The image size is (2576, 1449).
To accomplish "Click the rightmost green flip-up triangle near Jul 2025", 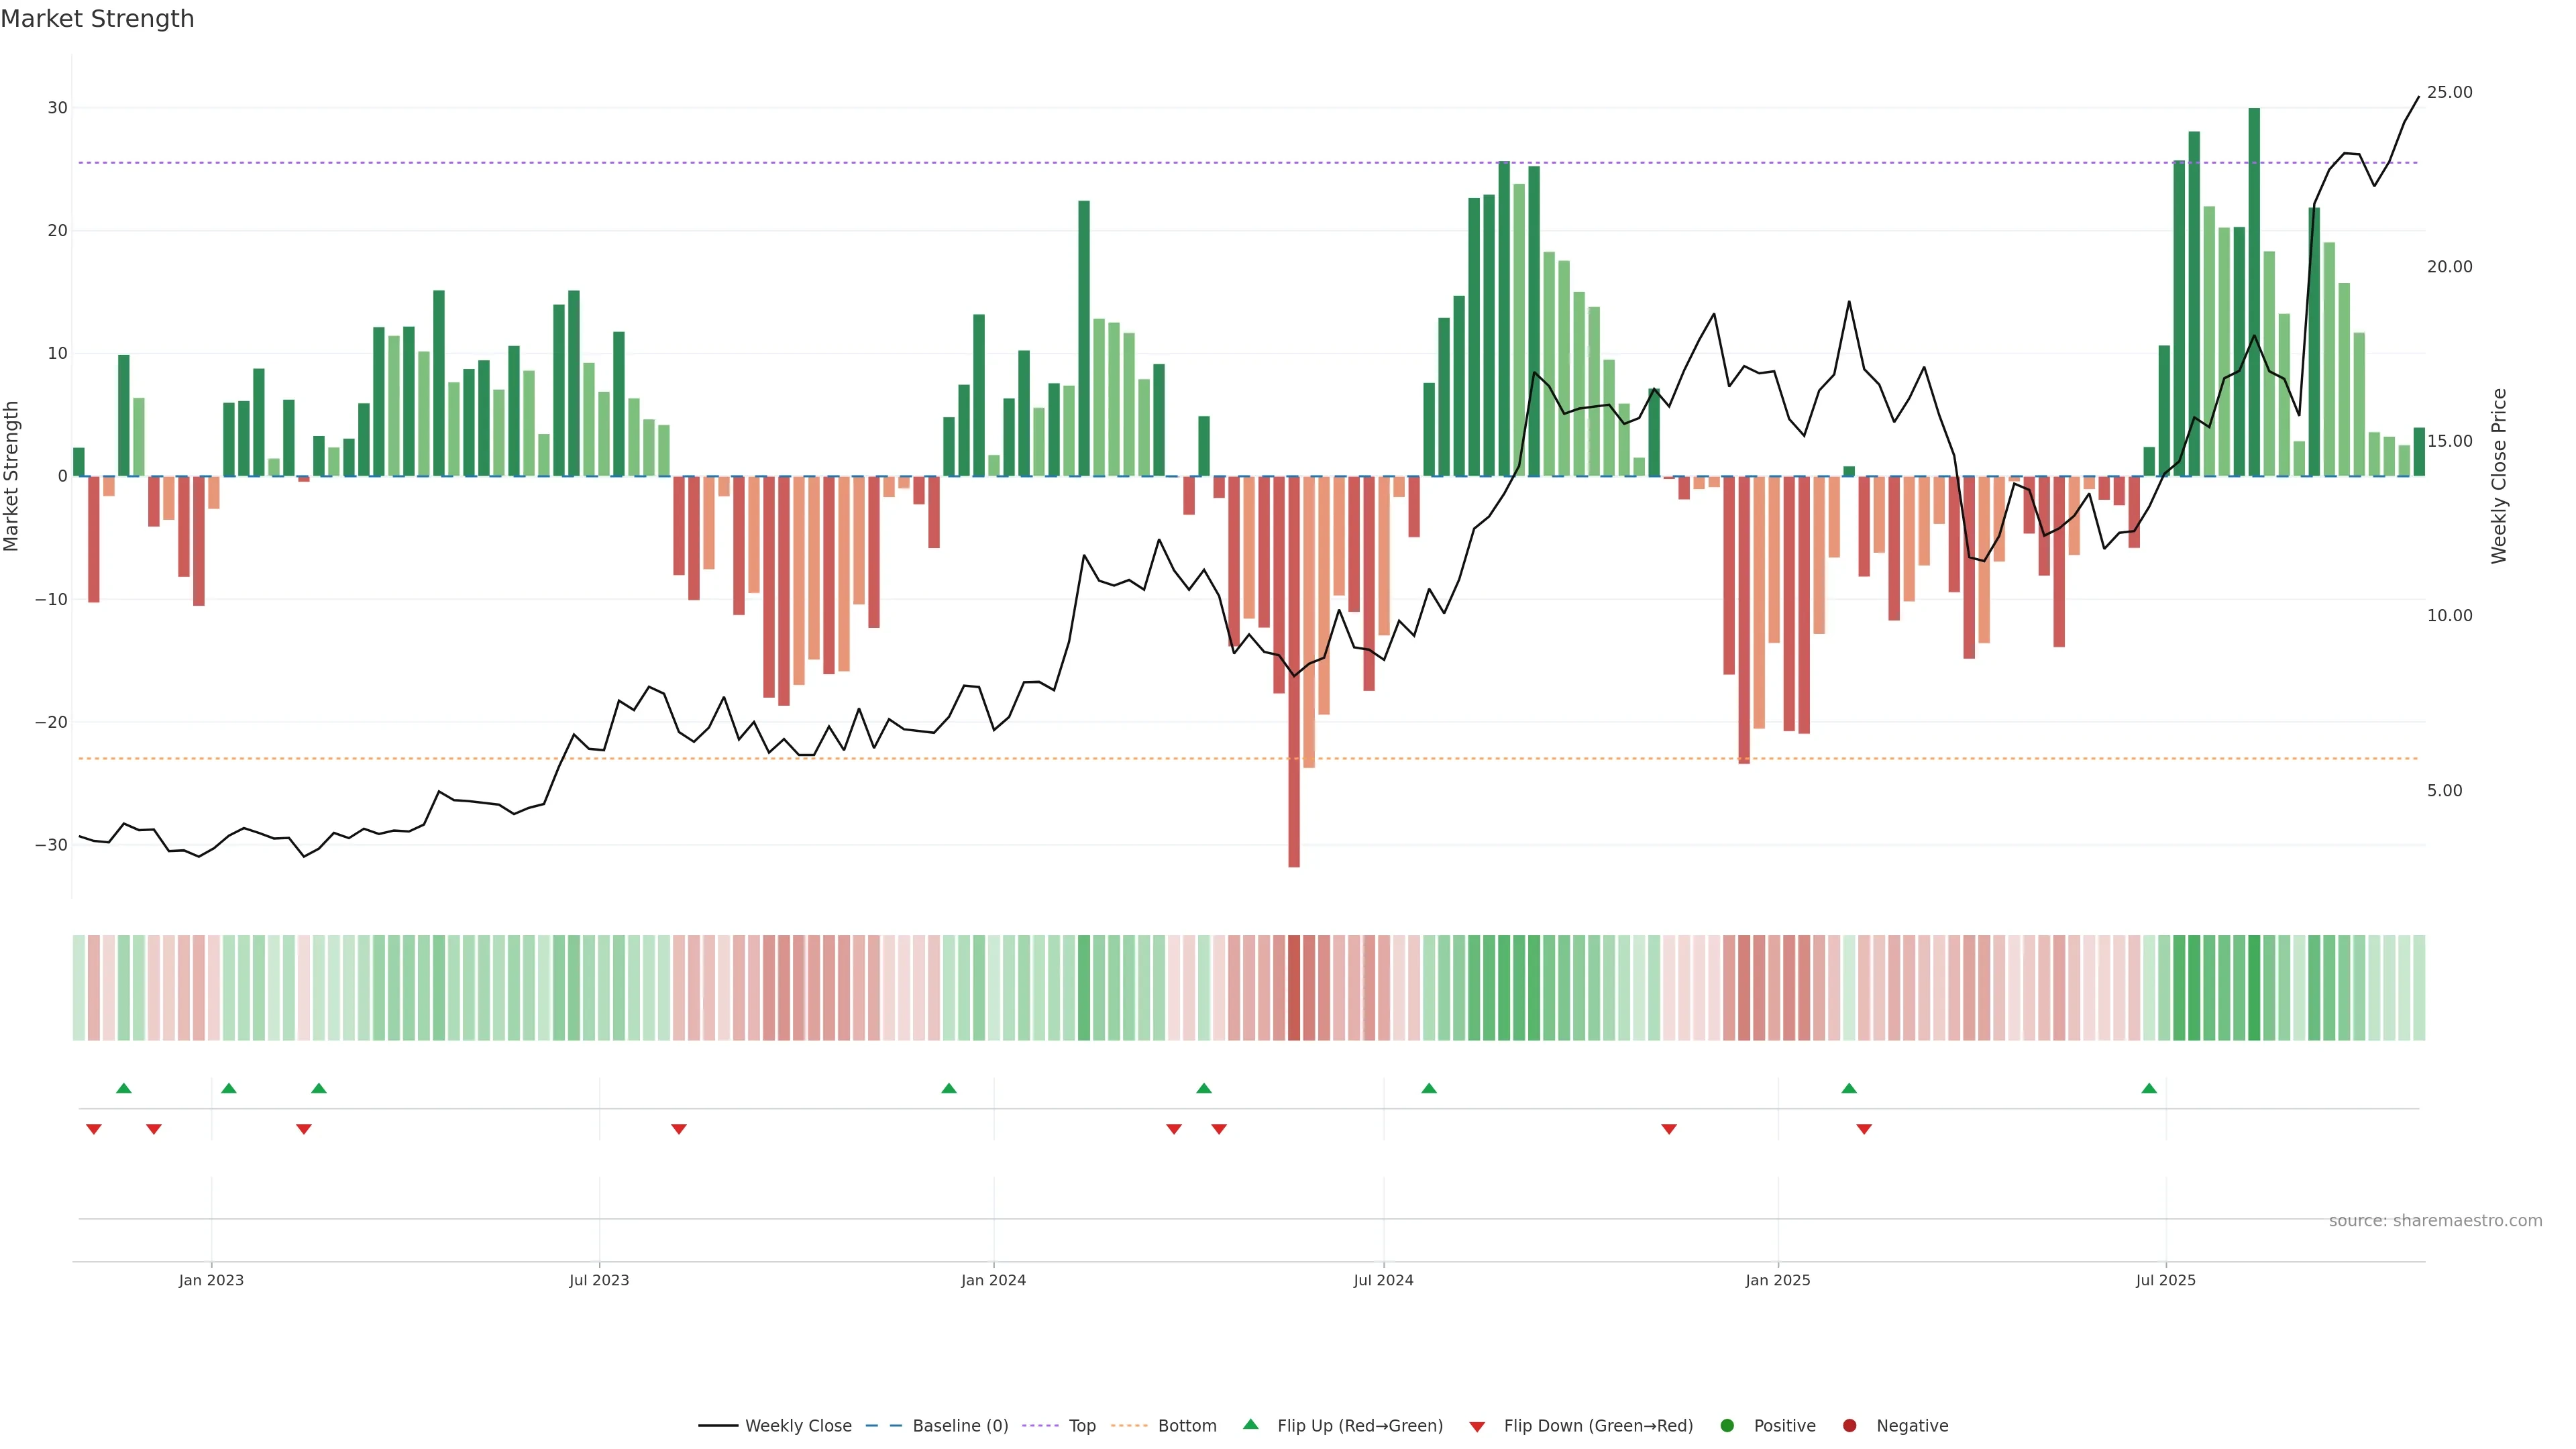I will 2149,1088.
